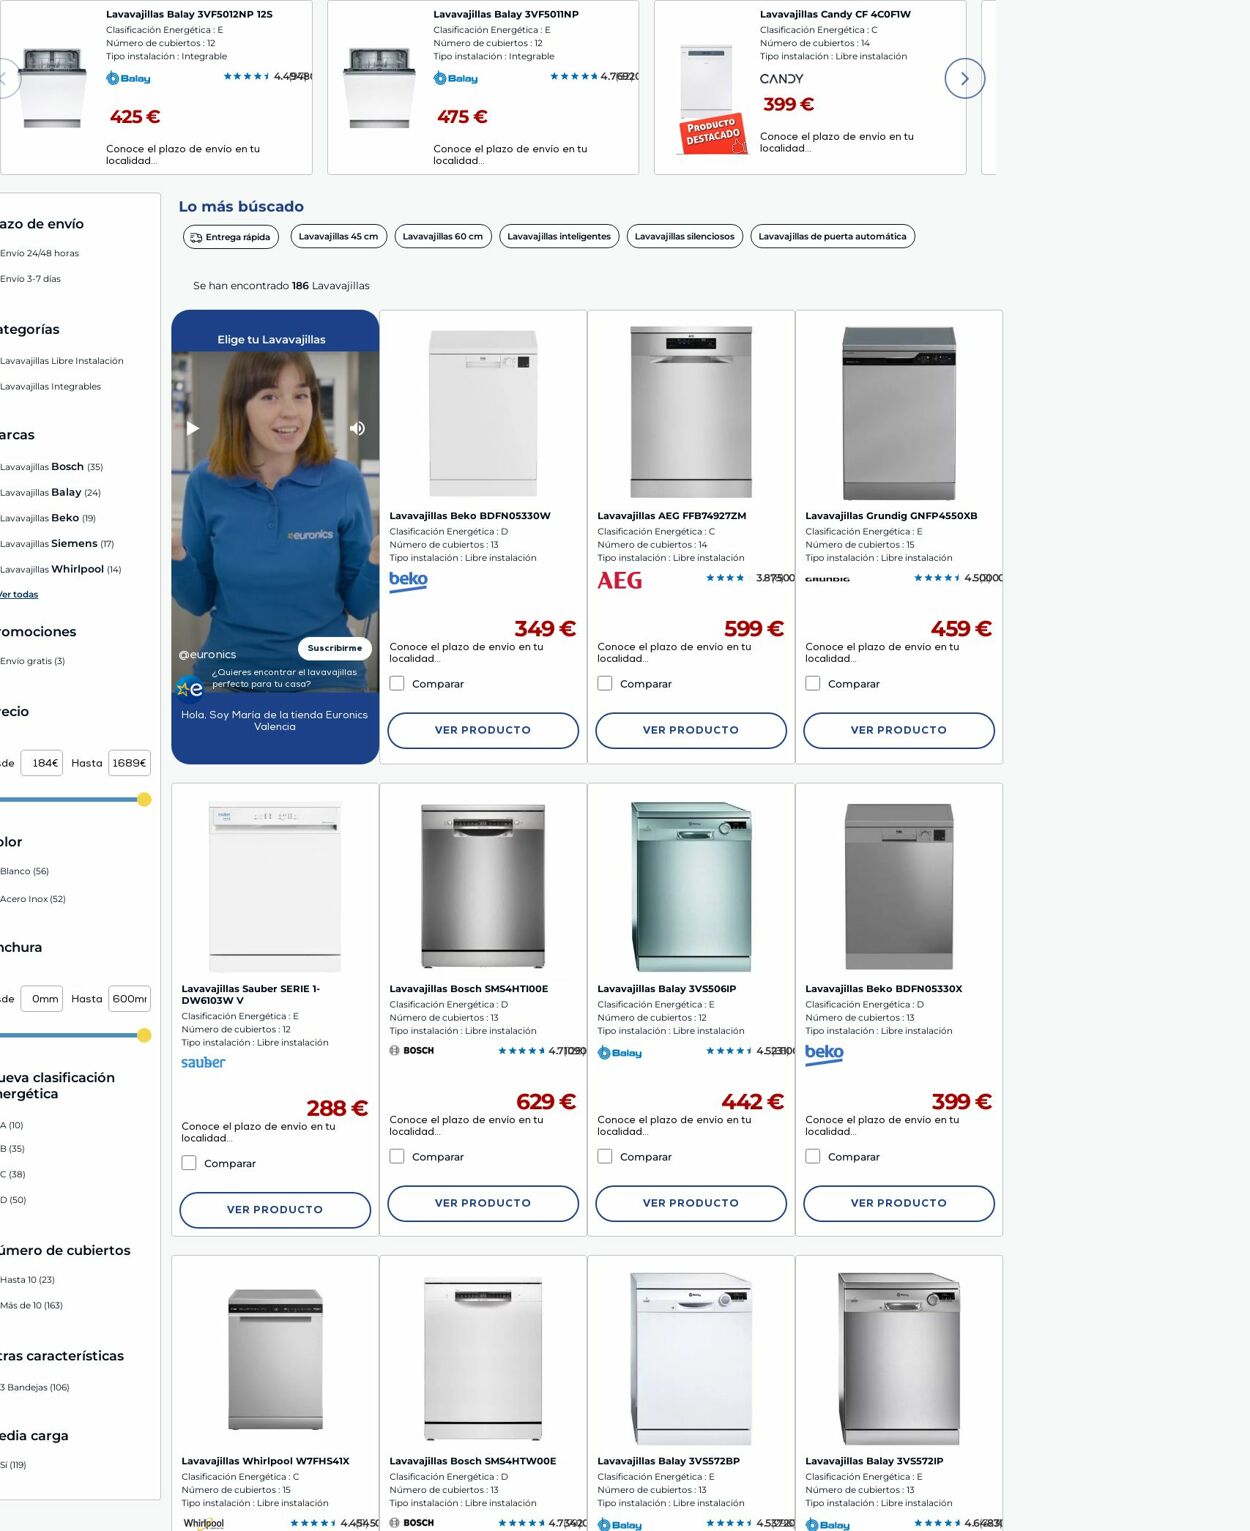
Task: Choose Lavavajillas de puerta automática chip
Action: tap(832, 236)
